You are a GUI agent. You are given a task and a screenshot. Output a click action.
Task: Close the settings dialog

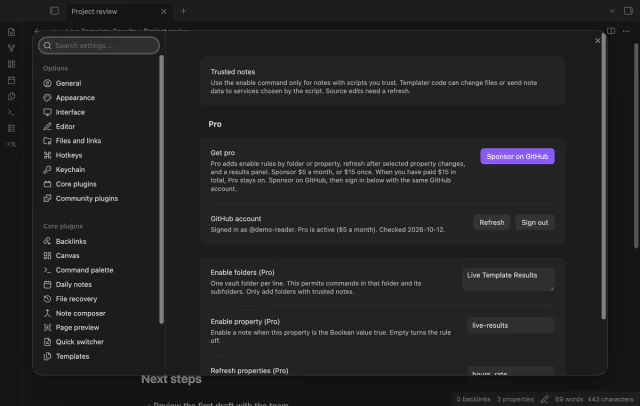coord(598,41)
